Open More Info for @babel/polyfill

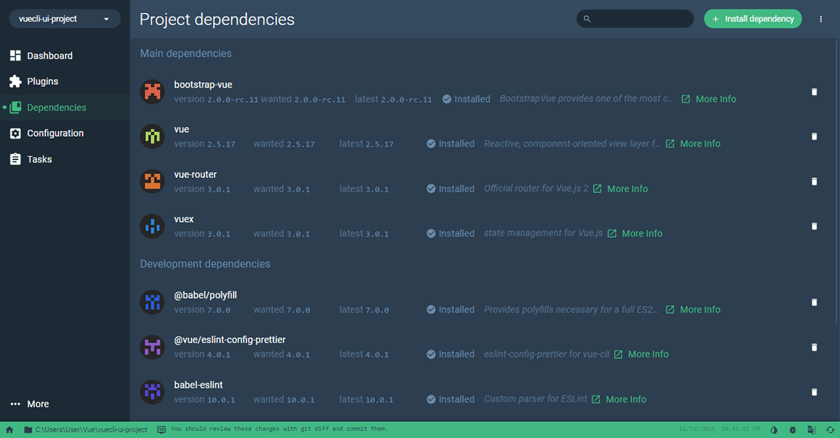pyautogui.click(x=693, y=309)
